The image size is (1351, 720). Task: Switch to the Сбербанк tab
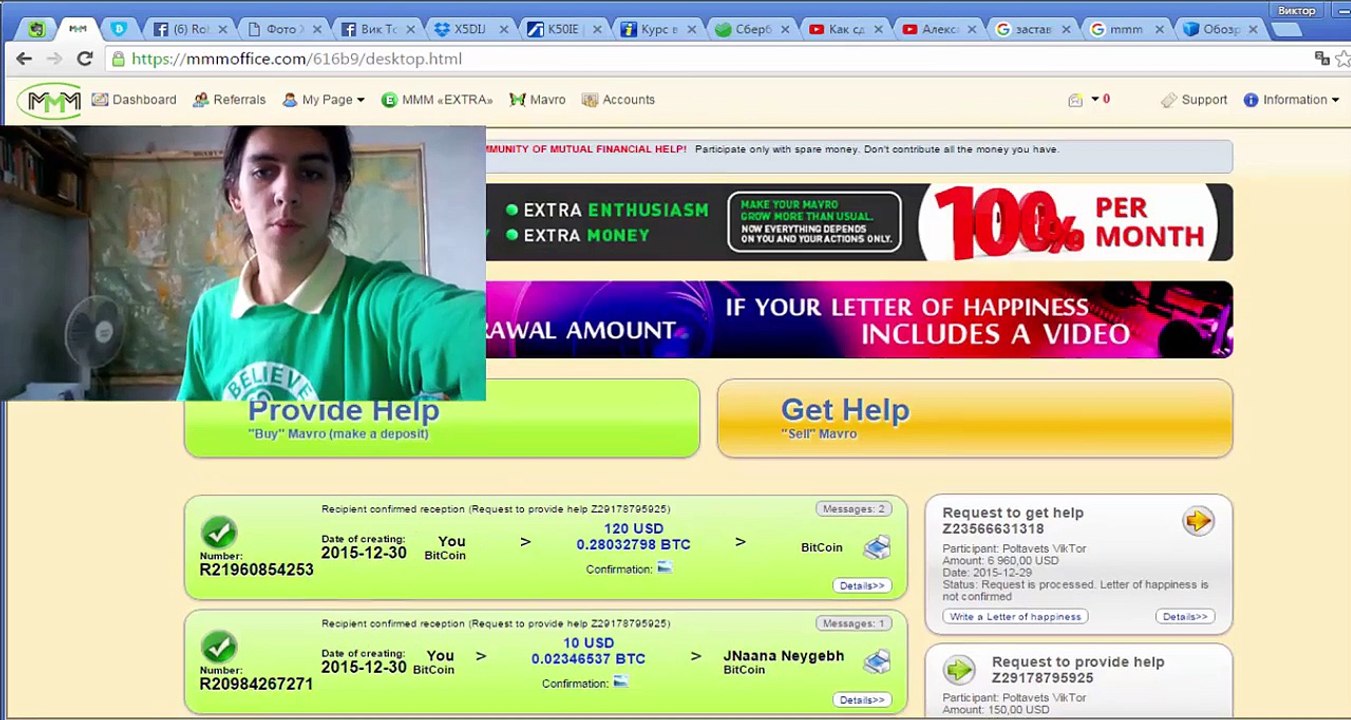click(752, 29)
